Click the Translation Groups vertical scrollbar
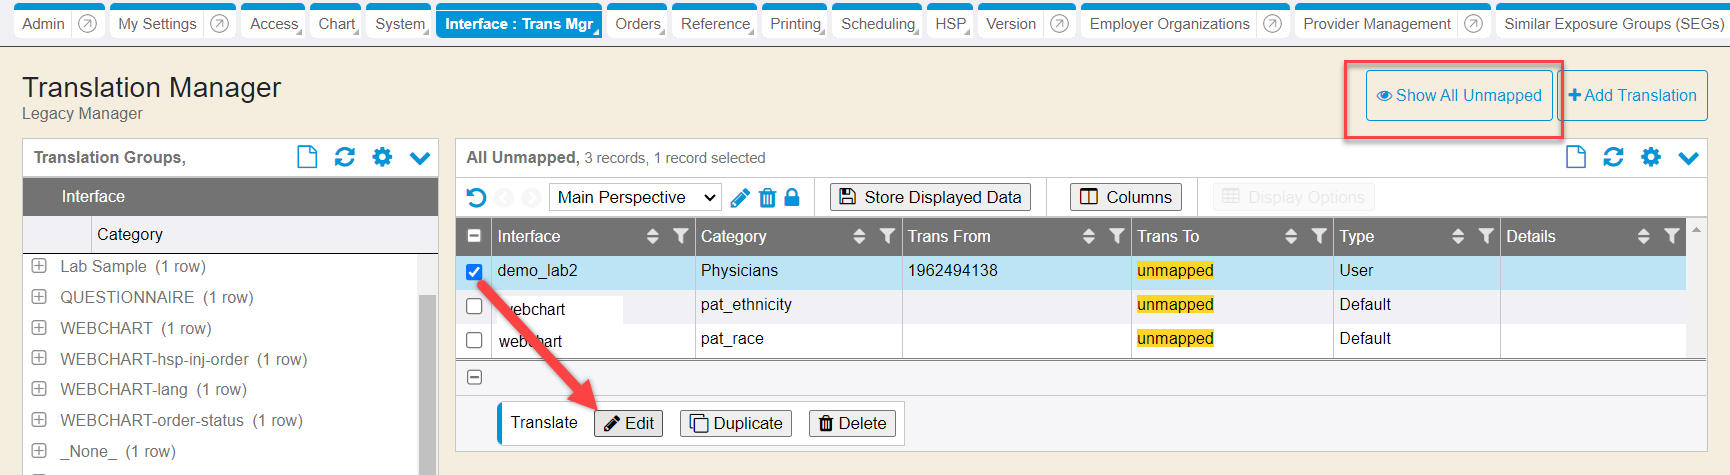Viewport: 1730px width, 475px height. 427,380
